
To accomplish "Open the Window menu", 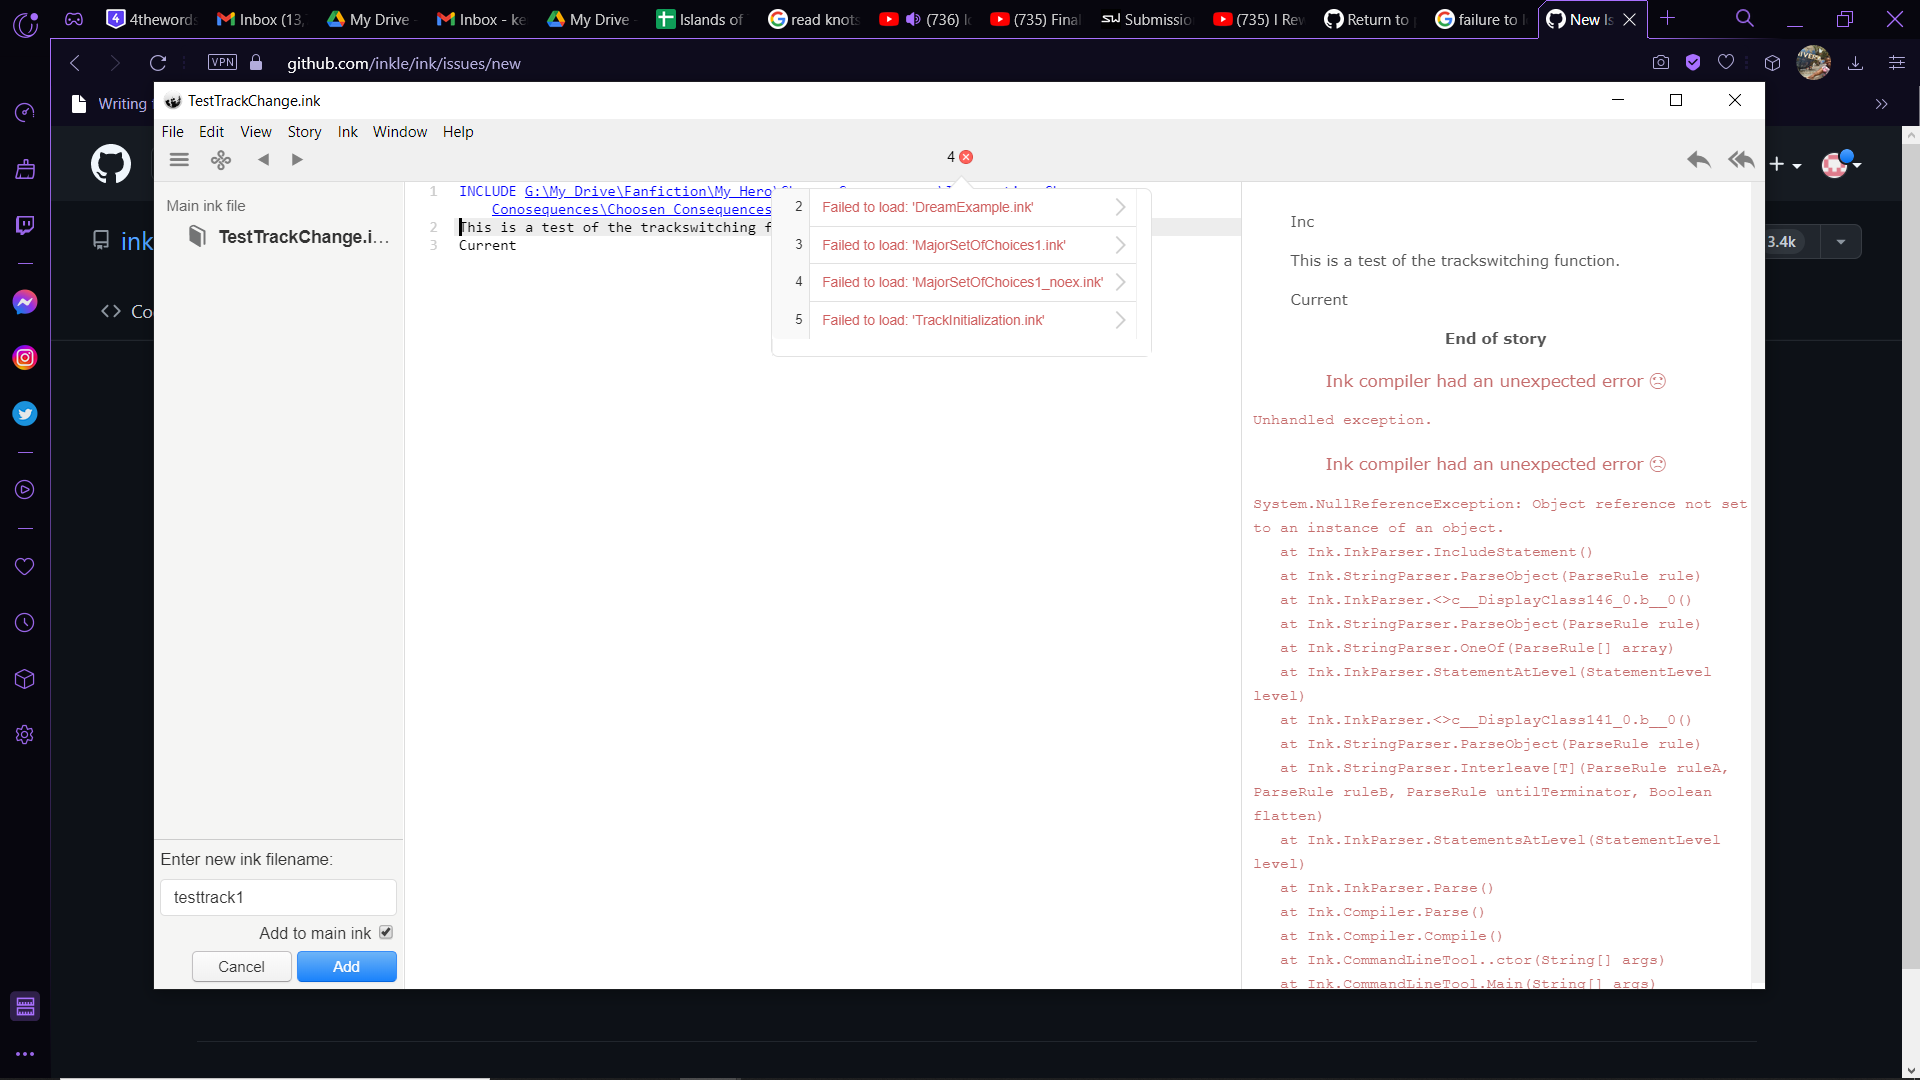I will click(x=400, y=132).
